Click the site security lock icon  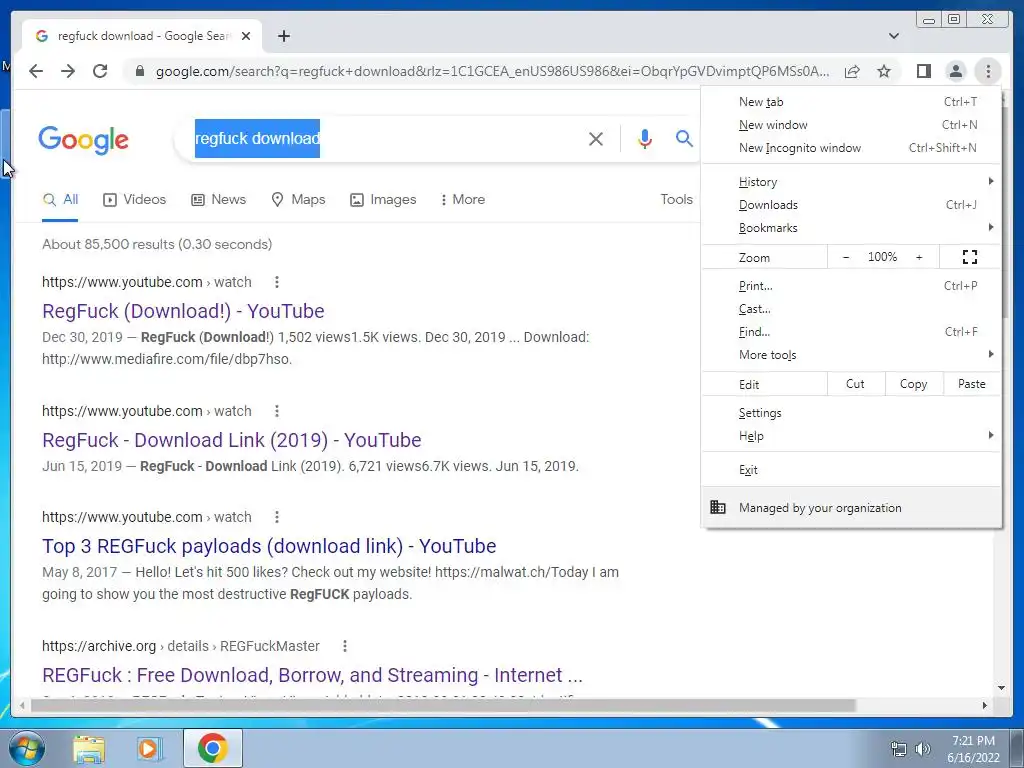(139, 71)
